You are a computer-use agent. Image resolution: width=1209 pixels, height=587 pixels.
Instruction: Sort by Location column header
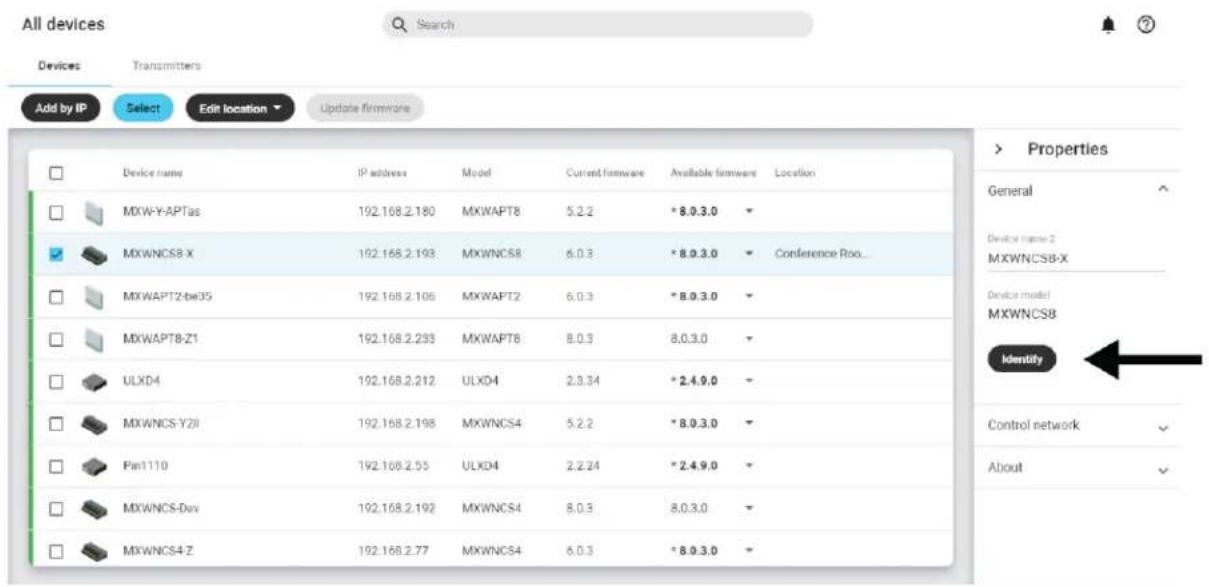coord(794,173)
